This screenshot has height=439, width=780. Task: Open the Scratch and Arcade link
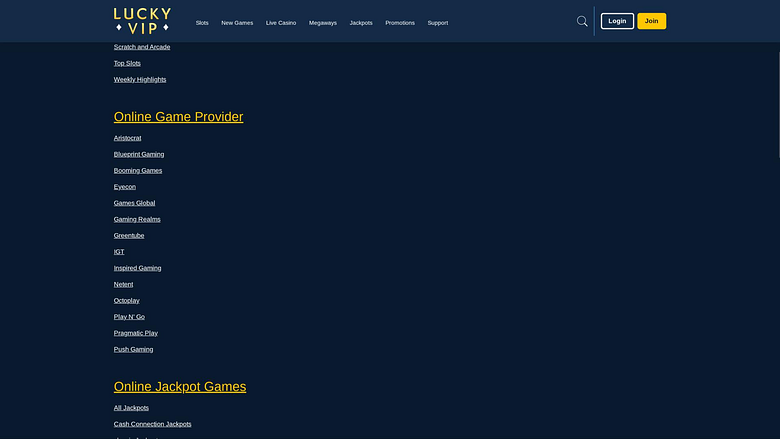(x=142, y=47)
